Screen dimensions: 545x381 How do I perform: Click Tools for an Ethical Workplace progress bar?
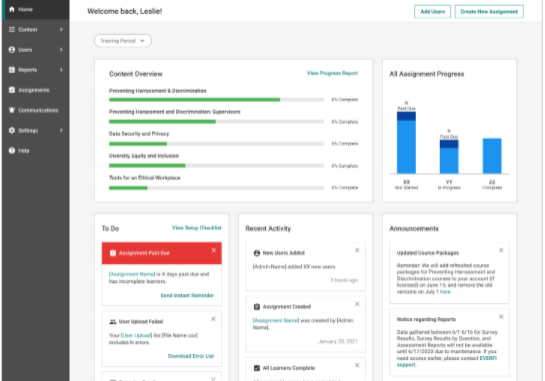click(216, 188)
